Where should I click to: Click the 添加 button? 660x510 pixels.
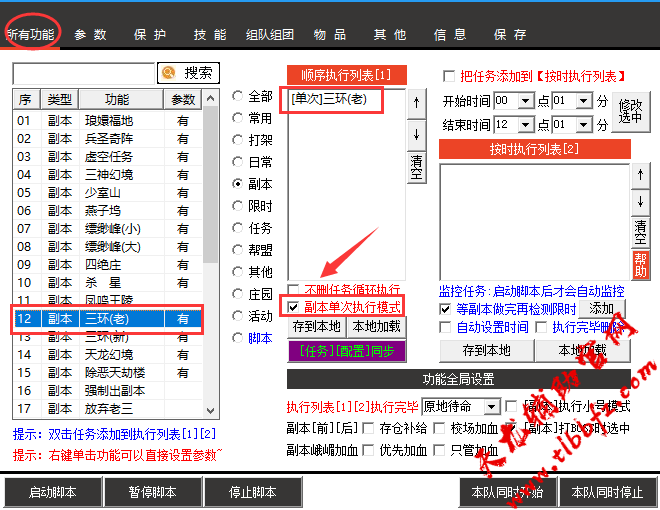pyautogui.click(x=602, y=309)
